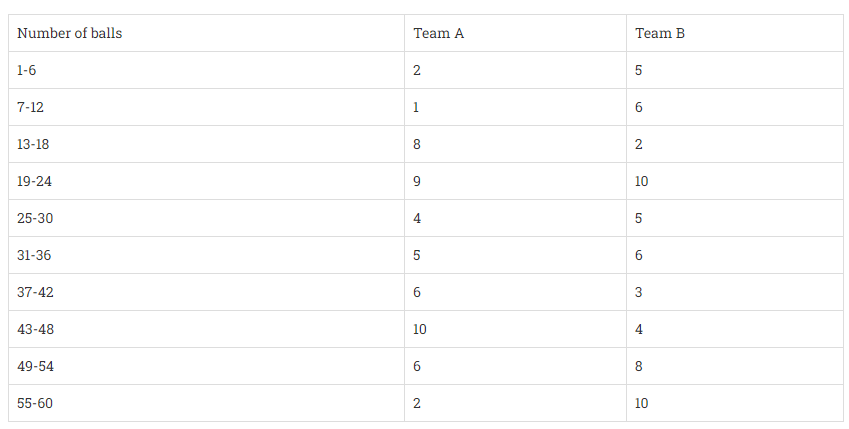Click Team B's value 3 in the 37-42 row
This screenshot has width=849, height=429.
[x=639, y=292]
